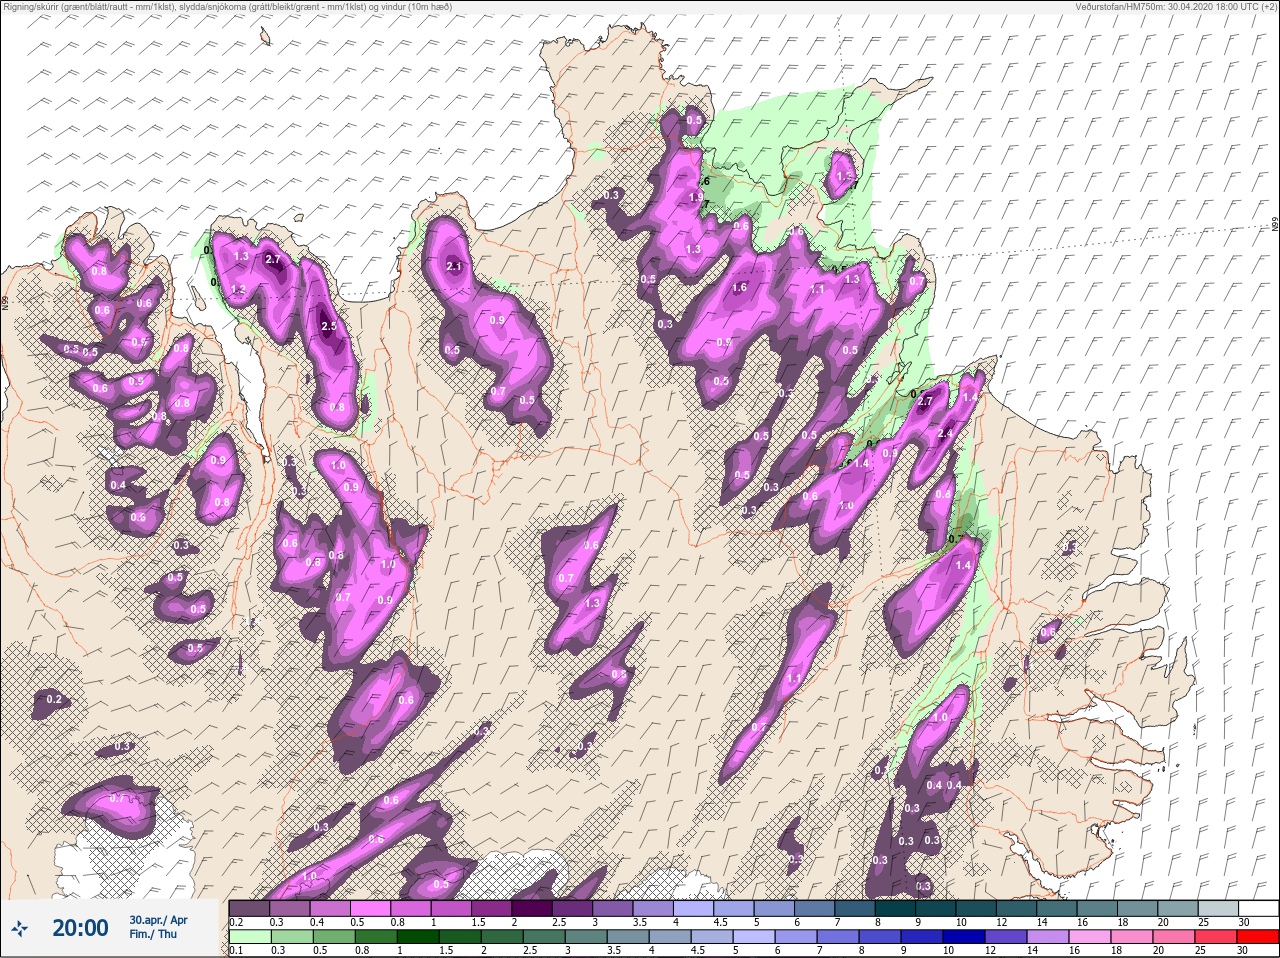Pick the pink upper legend swatch labeled 0.5
Viewport: 1280px width, 958px height.
pyautogui.click(x=371, y=907)
